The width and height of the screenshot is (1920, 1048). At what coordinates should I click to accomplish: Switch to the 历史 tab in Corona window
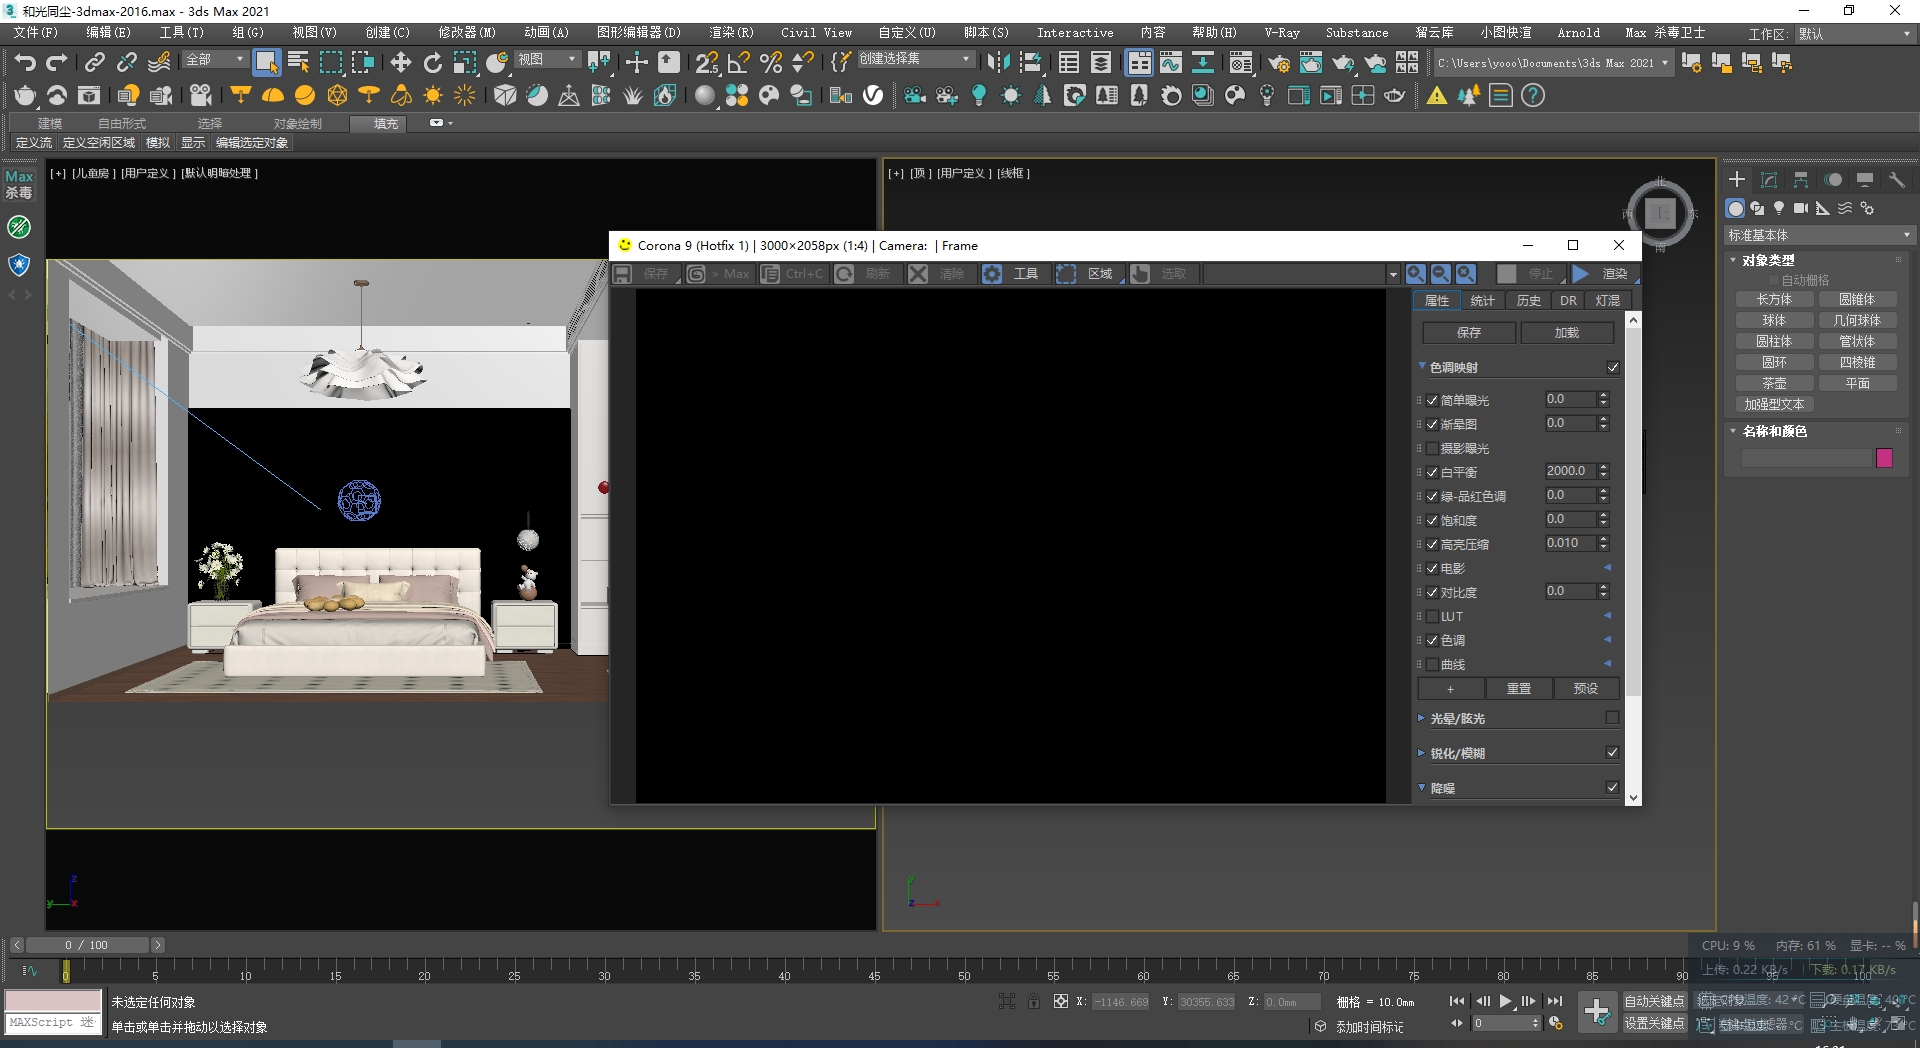[1528, 301]
